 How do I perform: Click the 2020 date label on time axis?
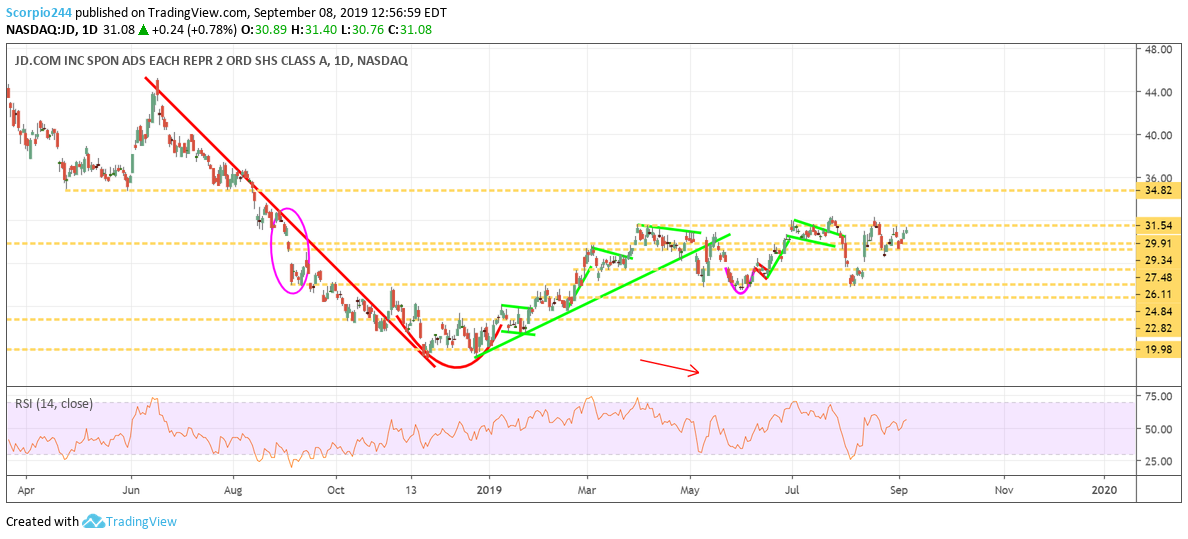click(1105, 490)
